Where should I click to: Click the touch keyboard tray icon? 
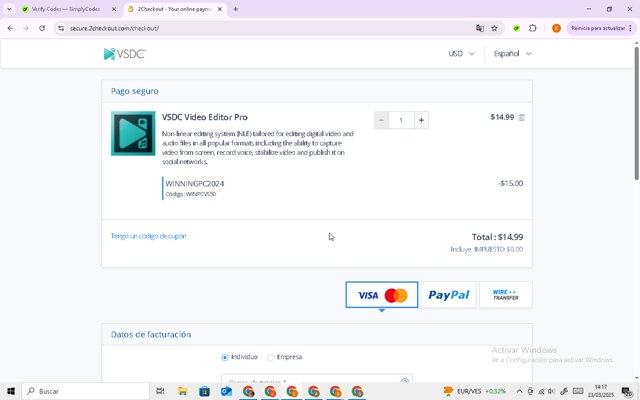point(578,391)
